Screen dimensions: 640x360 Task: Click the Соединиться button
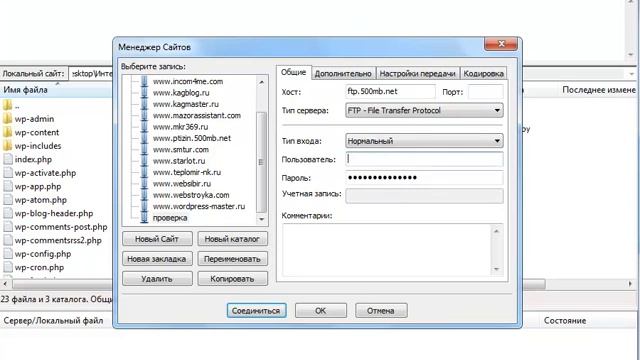click(256, 311)
